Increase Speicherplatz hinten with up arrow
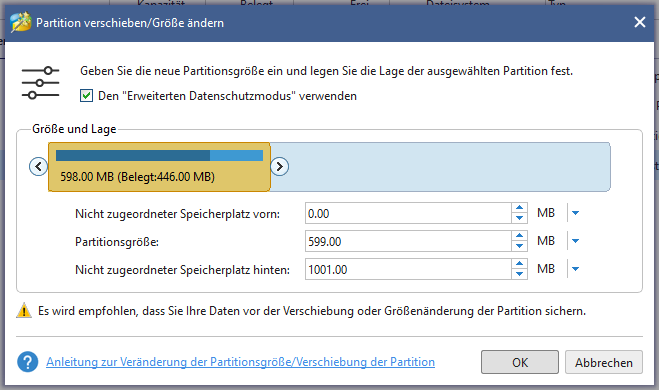Screen dimensions: 659x390 point(519,264)
